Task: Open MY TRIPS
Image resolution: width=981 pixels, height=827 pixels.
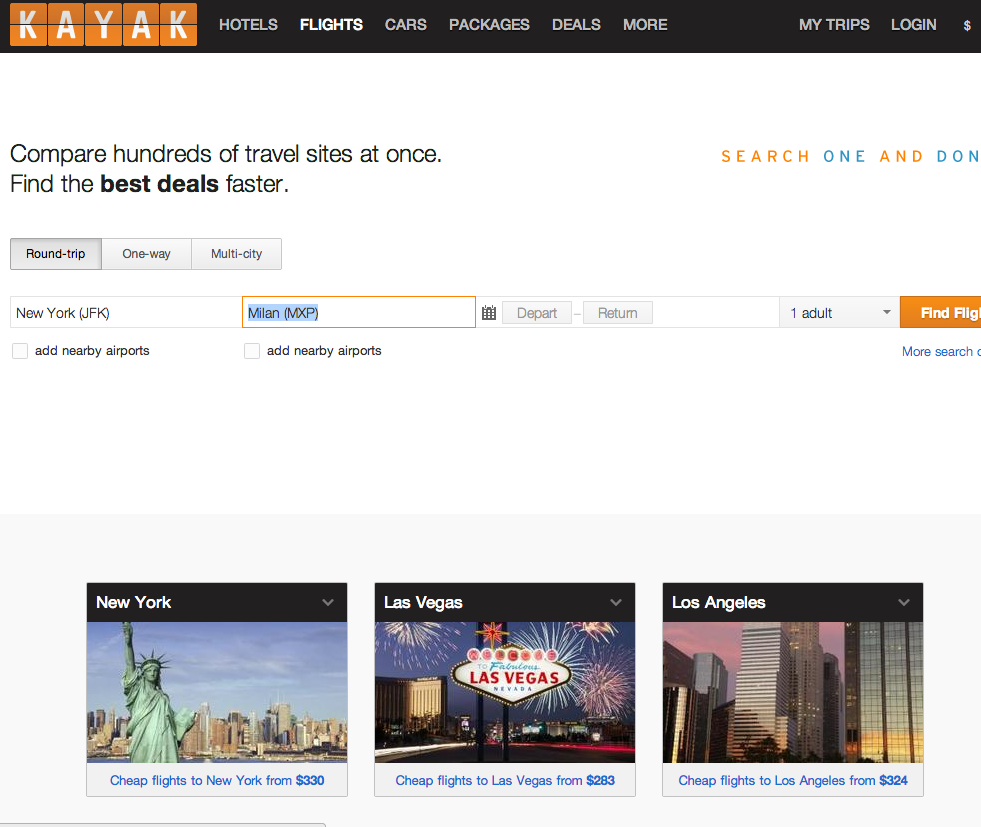Action: 834,24
